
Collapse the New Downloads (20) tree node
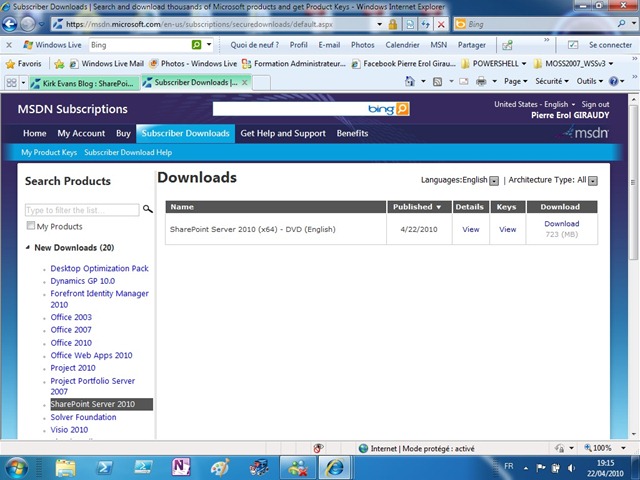pos(28,247)
